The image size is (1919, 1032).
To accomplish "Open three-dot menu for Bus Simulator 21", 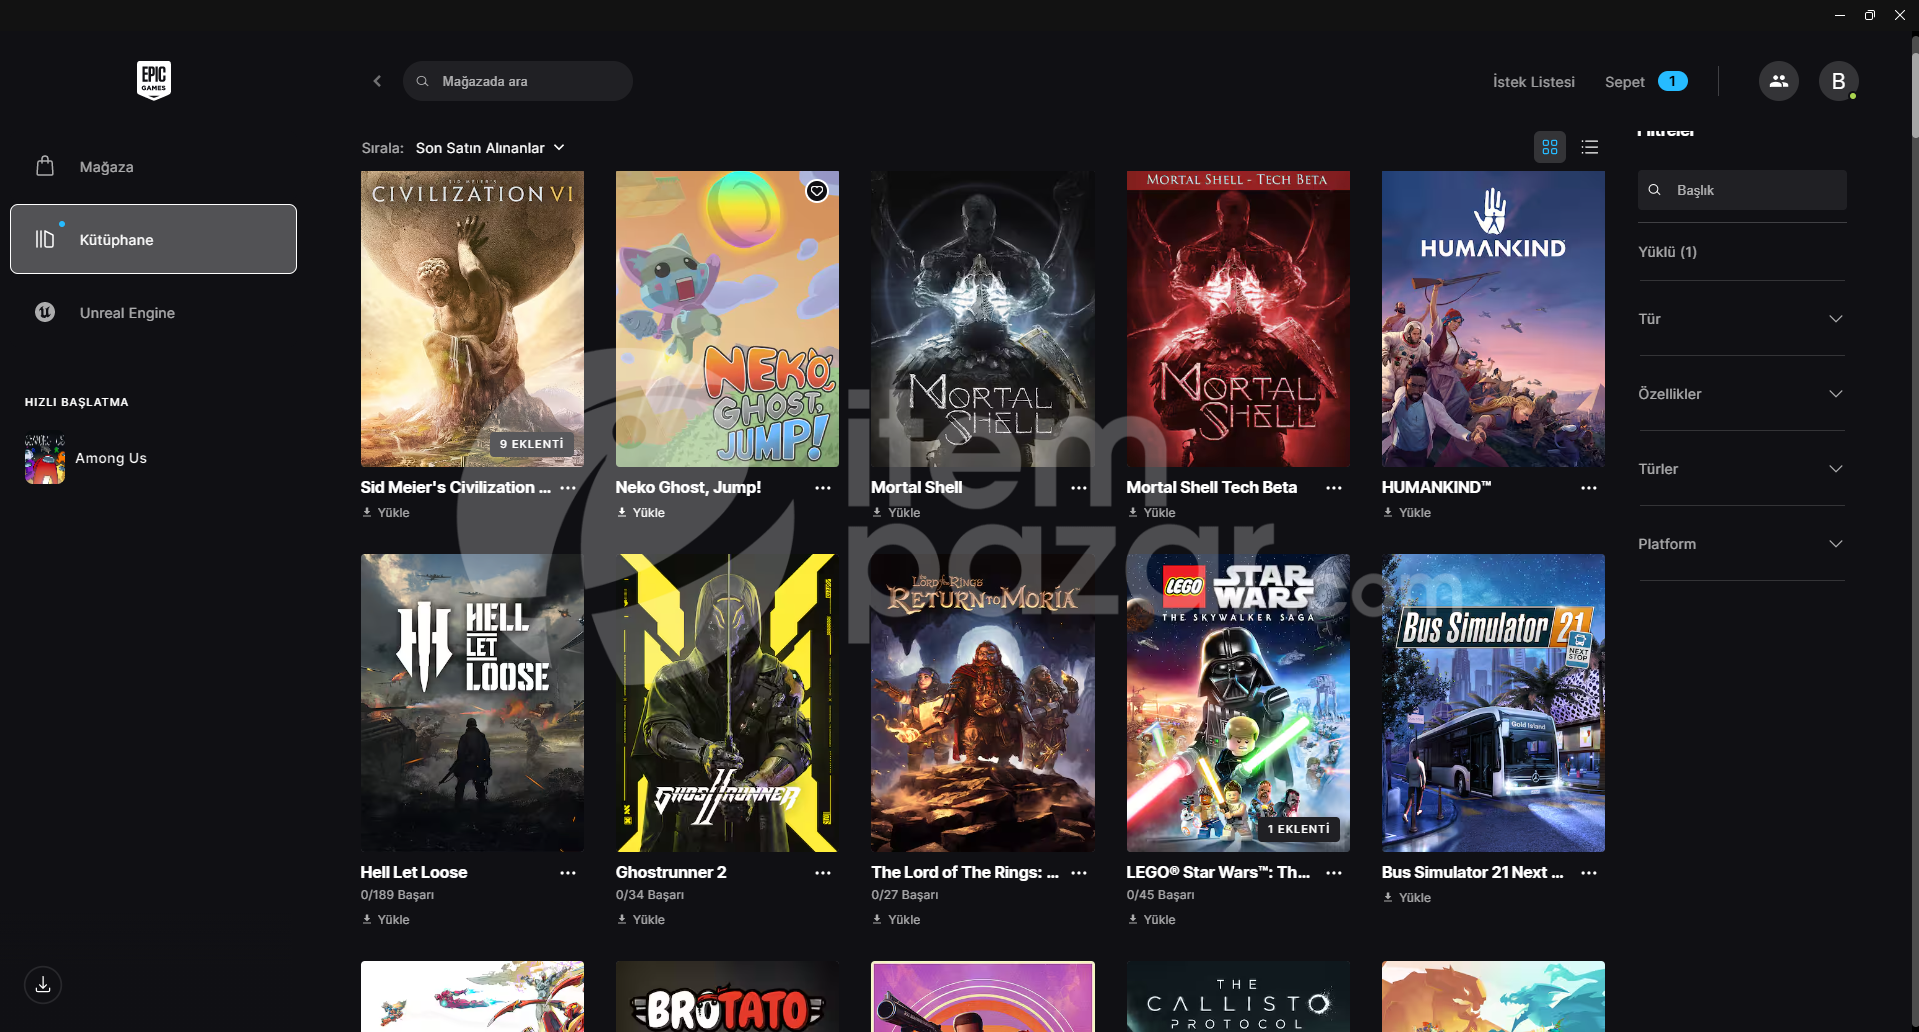I will click(1589, 873).
